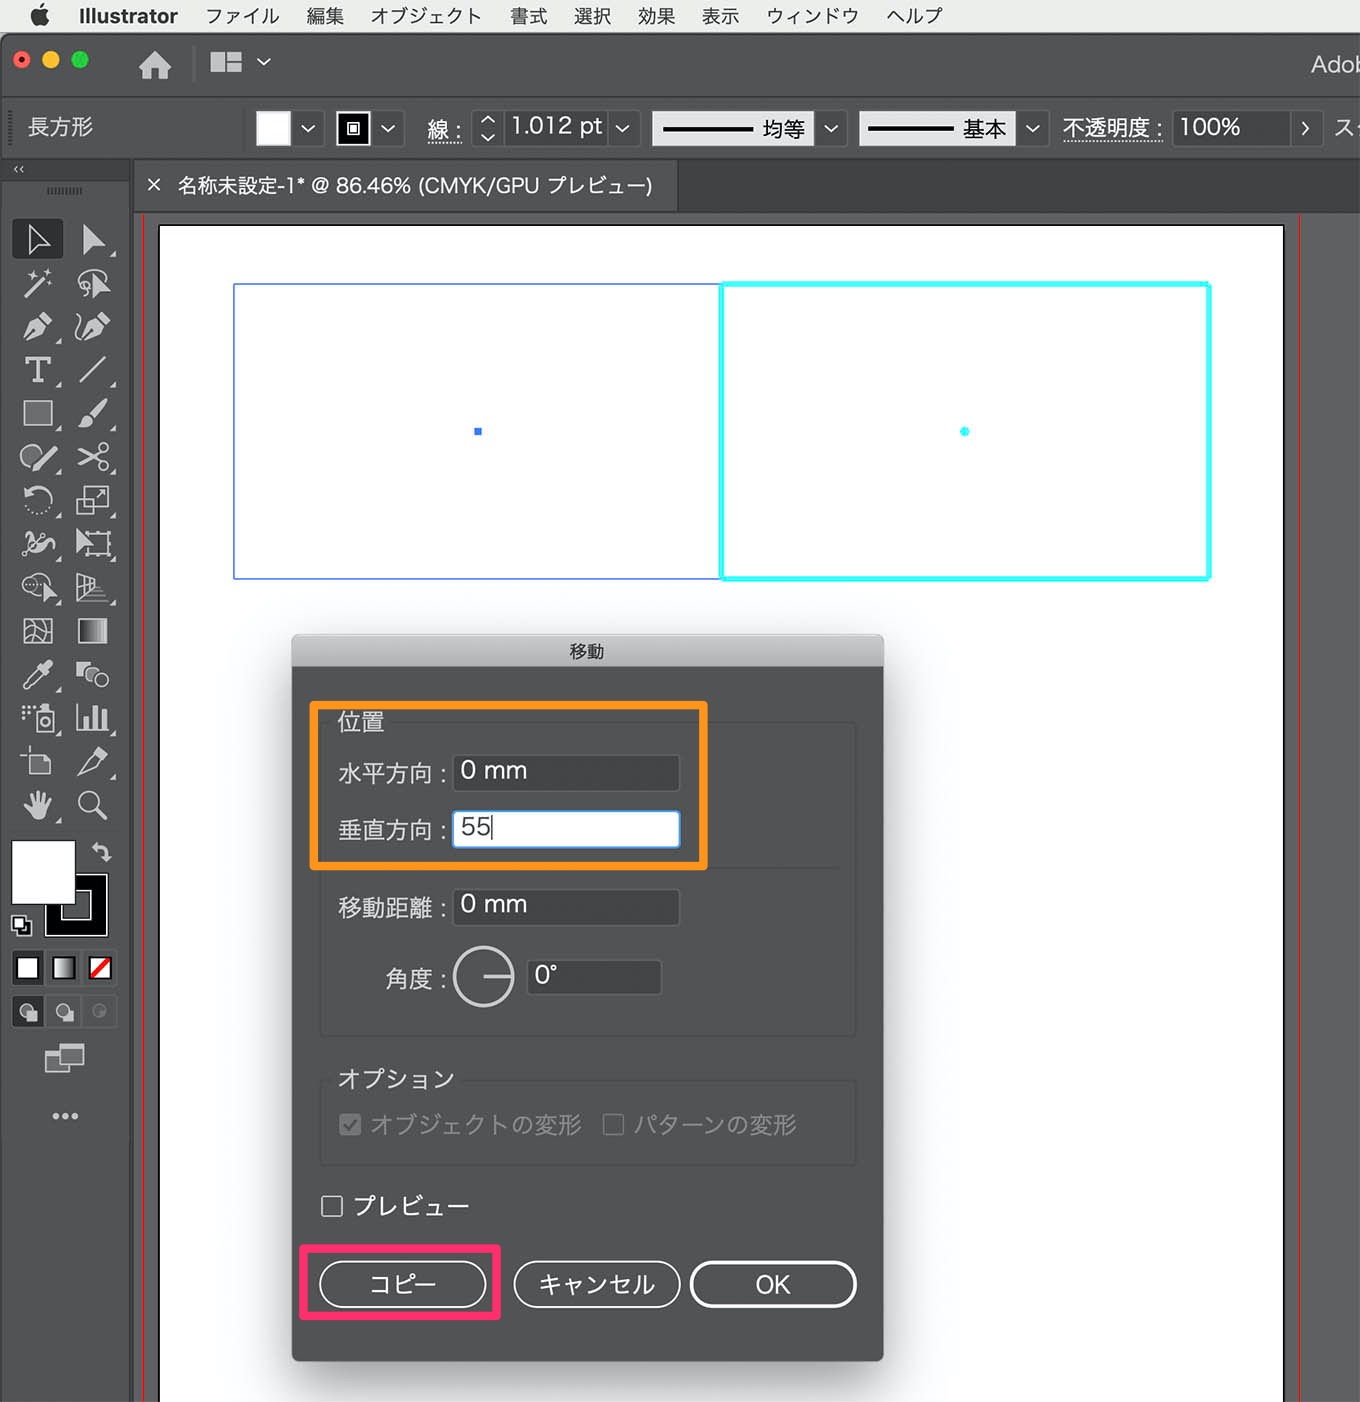This screenshot has width=1360, height=1402.
Task: Change screen mode icon in toolbar
Action: point(65,1058)
